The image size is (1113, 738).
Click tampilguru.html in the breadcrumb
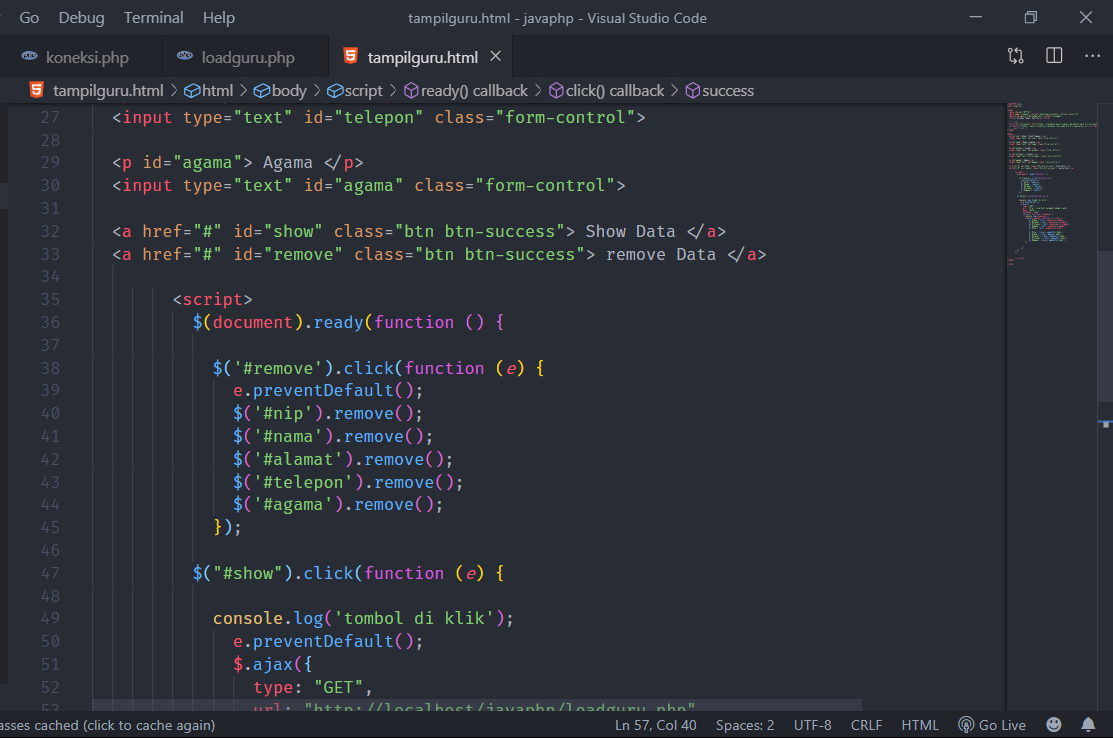[x=108, y=91]
